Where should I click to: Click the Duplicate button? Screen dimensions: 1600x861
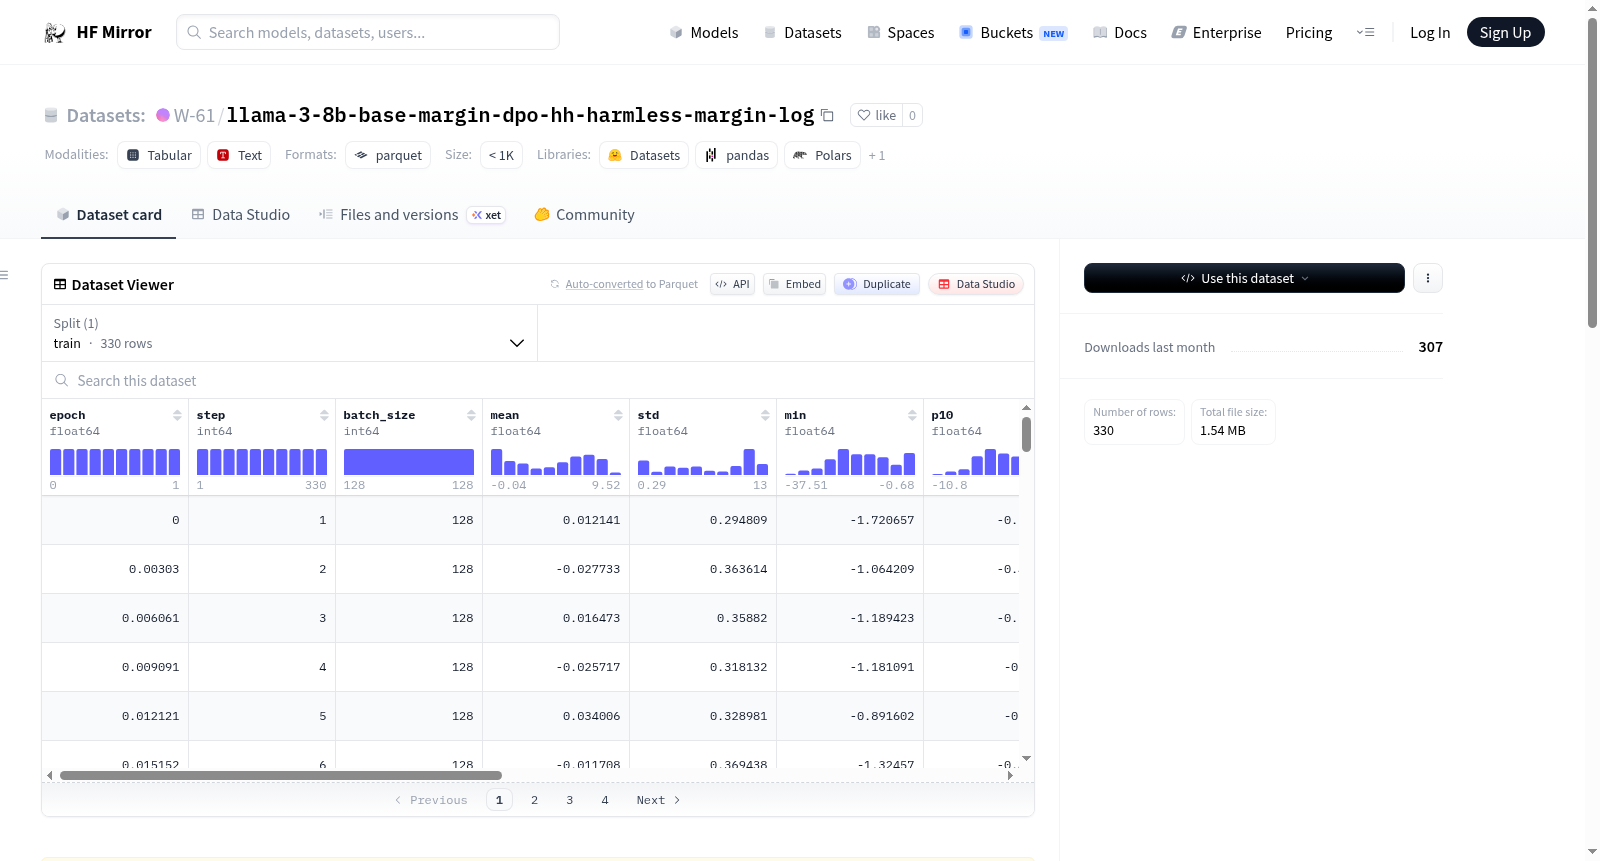877,284
